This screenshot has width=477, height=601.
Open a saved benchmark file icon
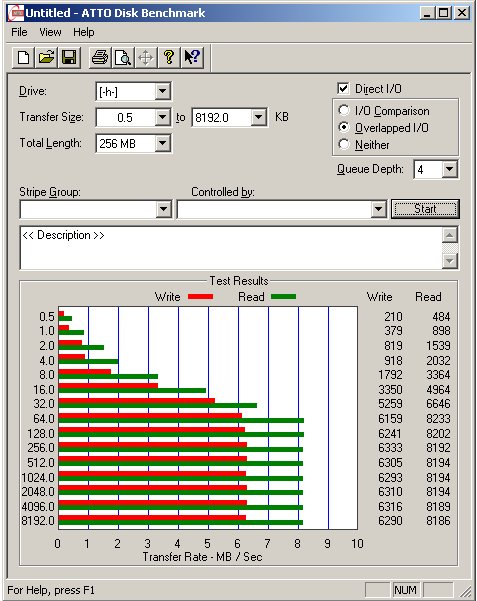[x=46, y=58]
